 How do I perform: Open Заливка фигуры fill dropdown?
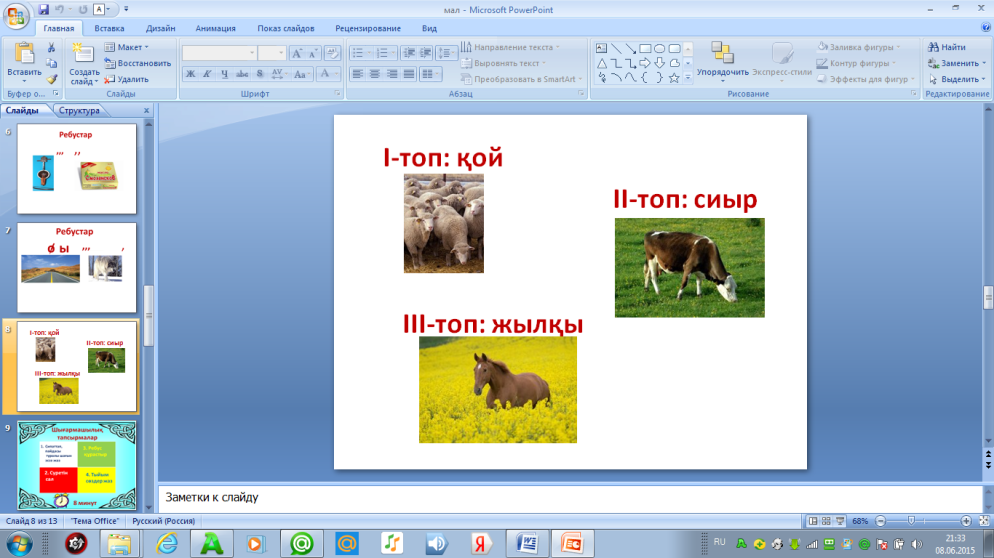point(858,47)
